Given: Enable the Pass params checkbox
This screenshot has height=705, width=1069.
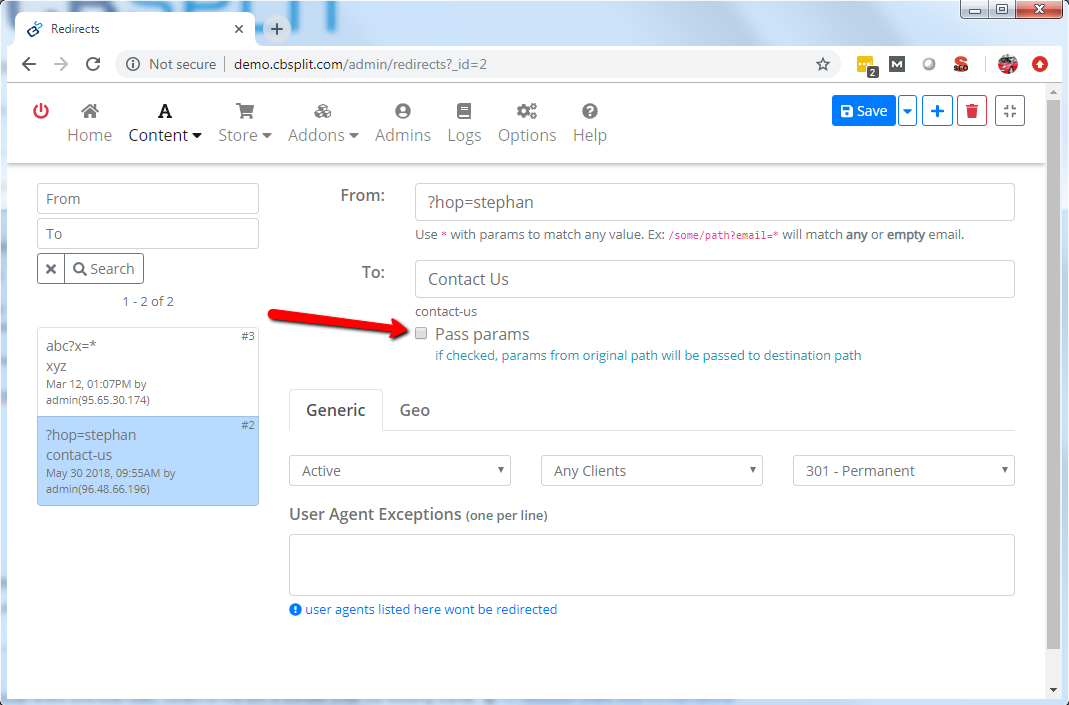Looking at the screenshot, I should click(422, 333).
